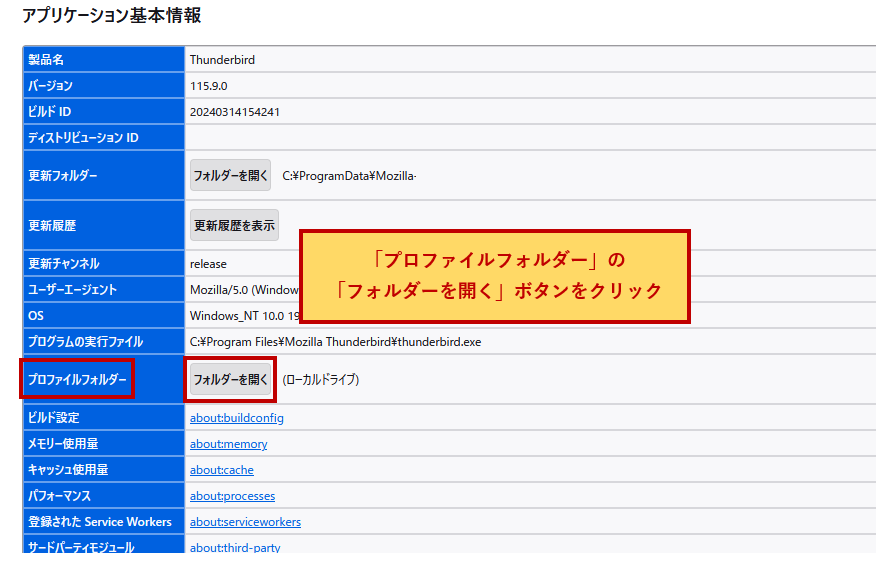Click the OS row header
Screen dimensions: 889x565
(x=104, y=316)
